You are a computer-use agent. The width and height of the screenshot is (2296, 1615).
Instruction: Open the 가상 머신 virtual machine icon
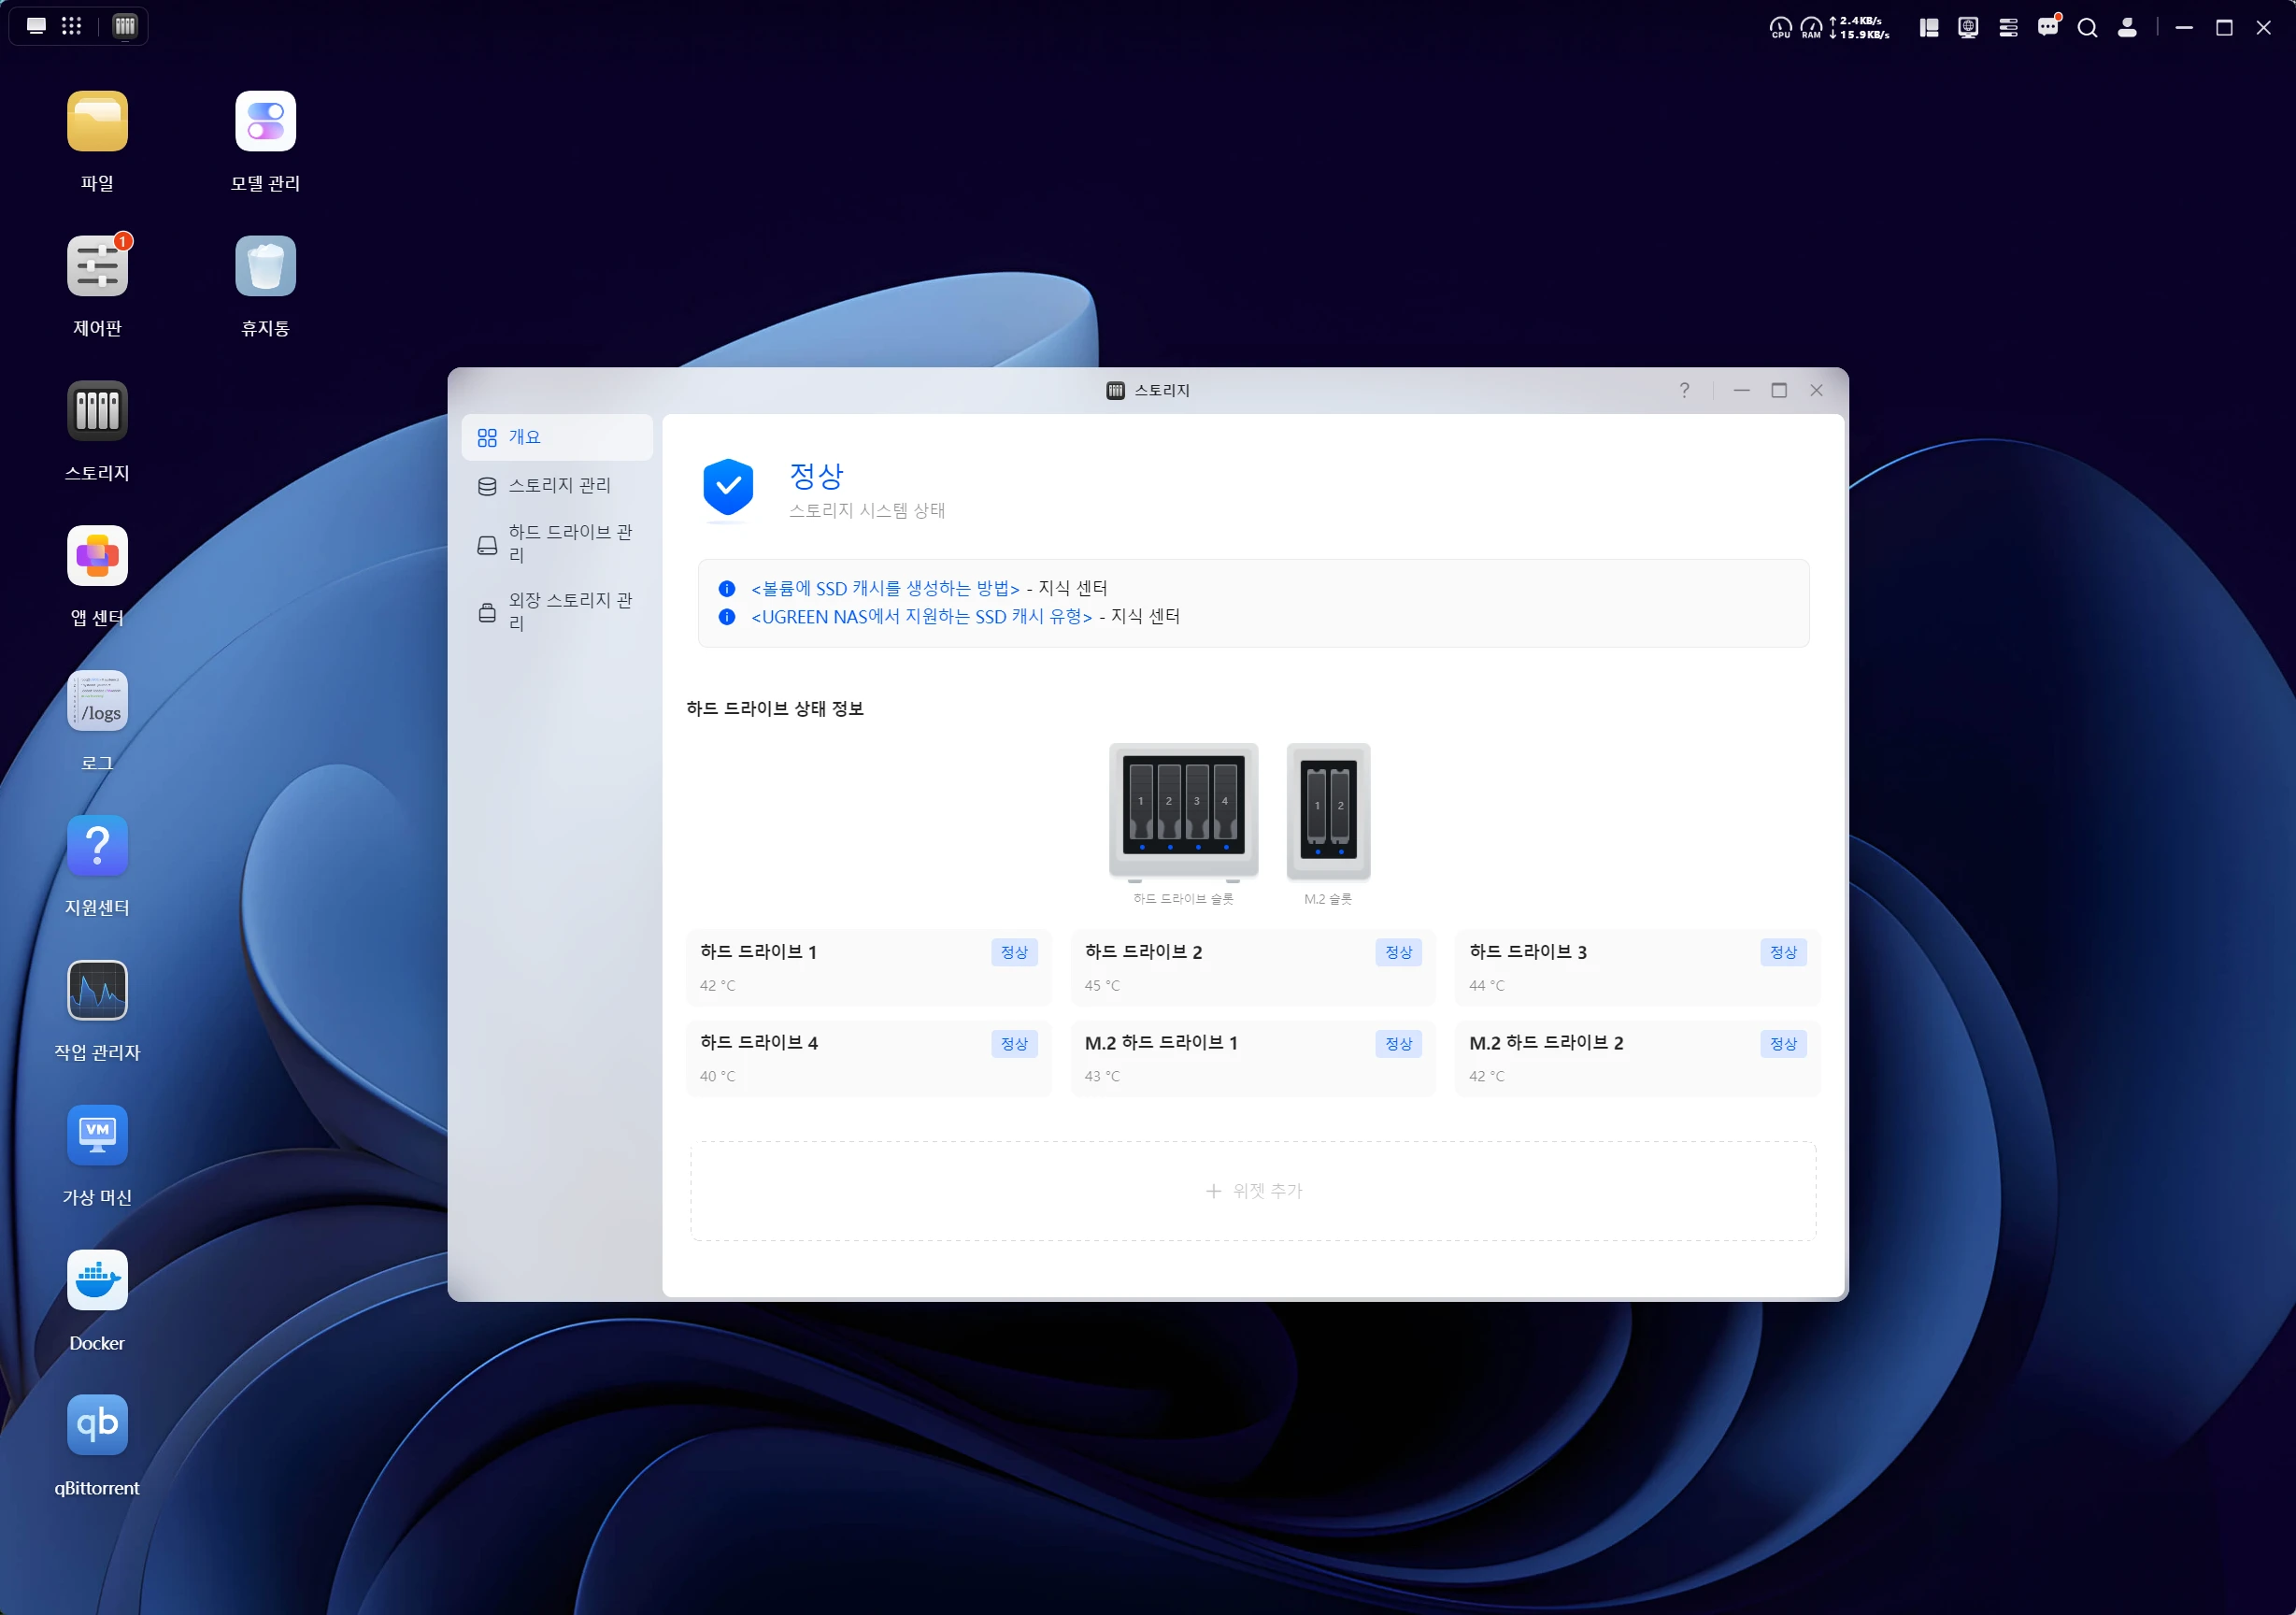click(97, 1136)
